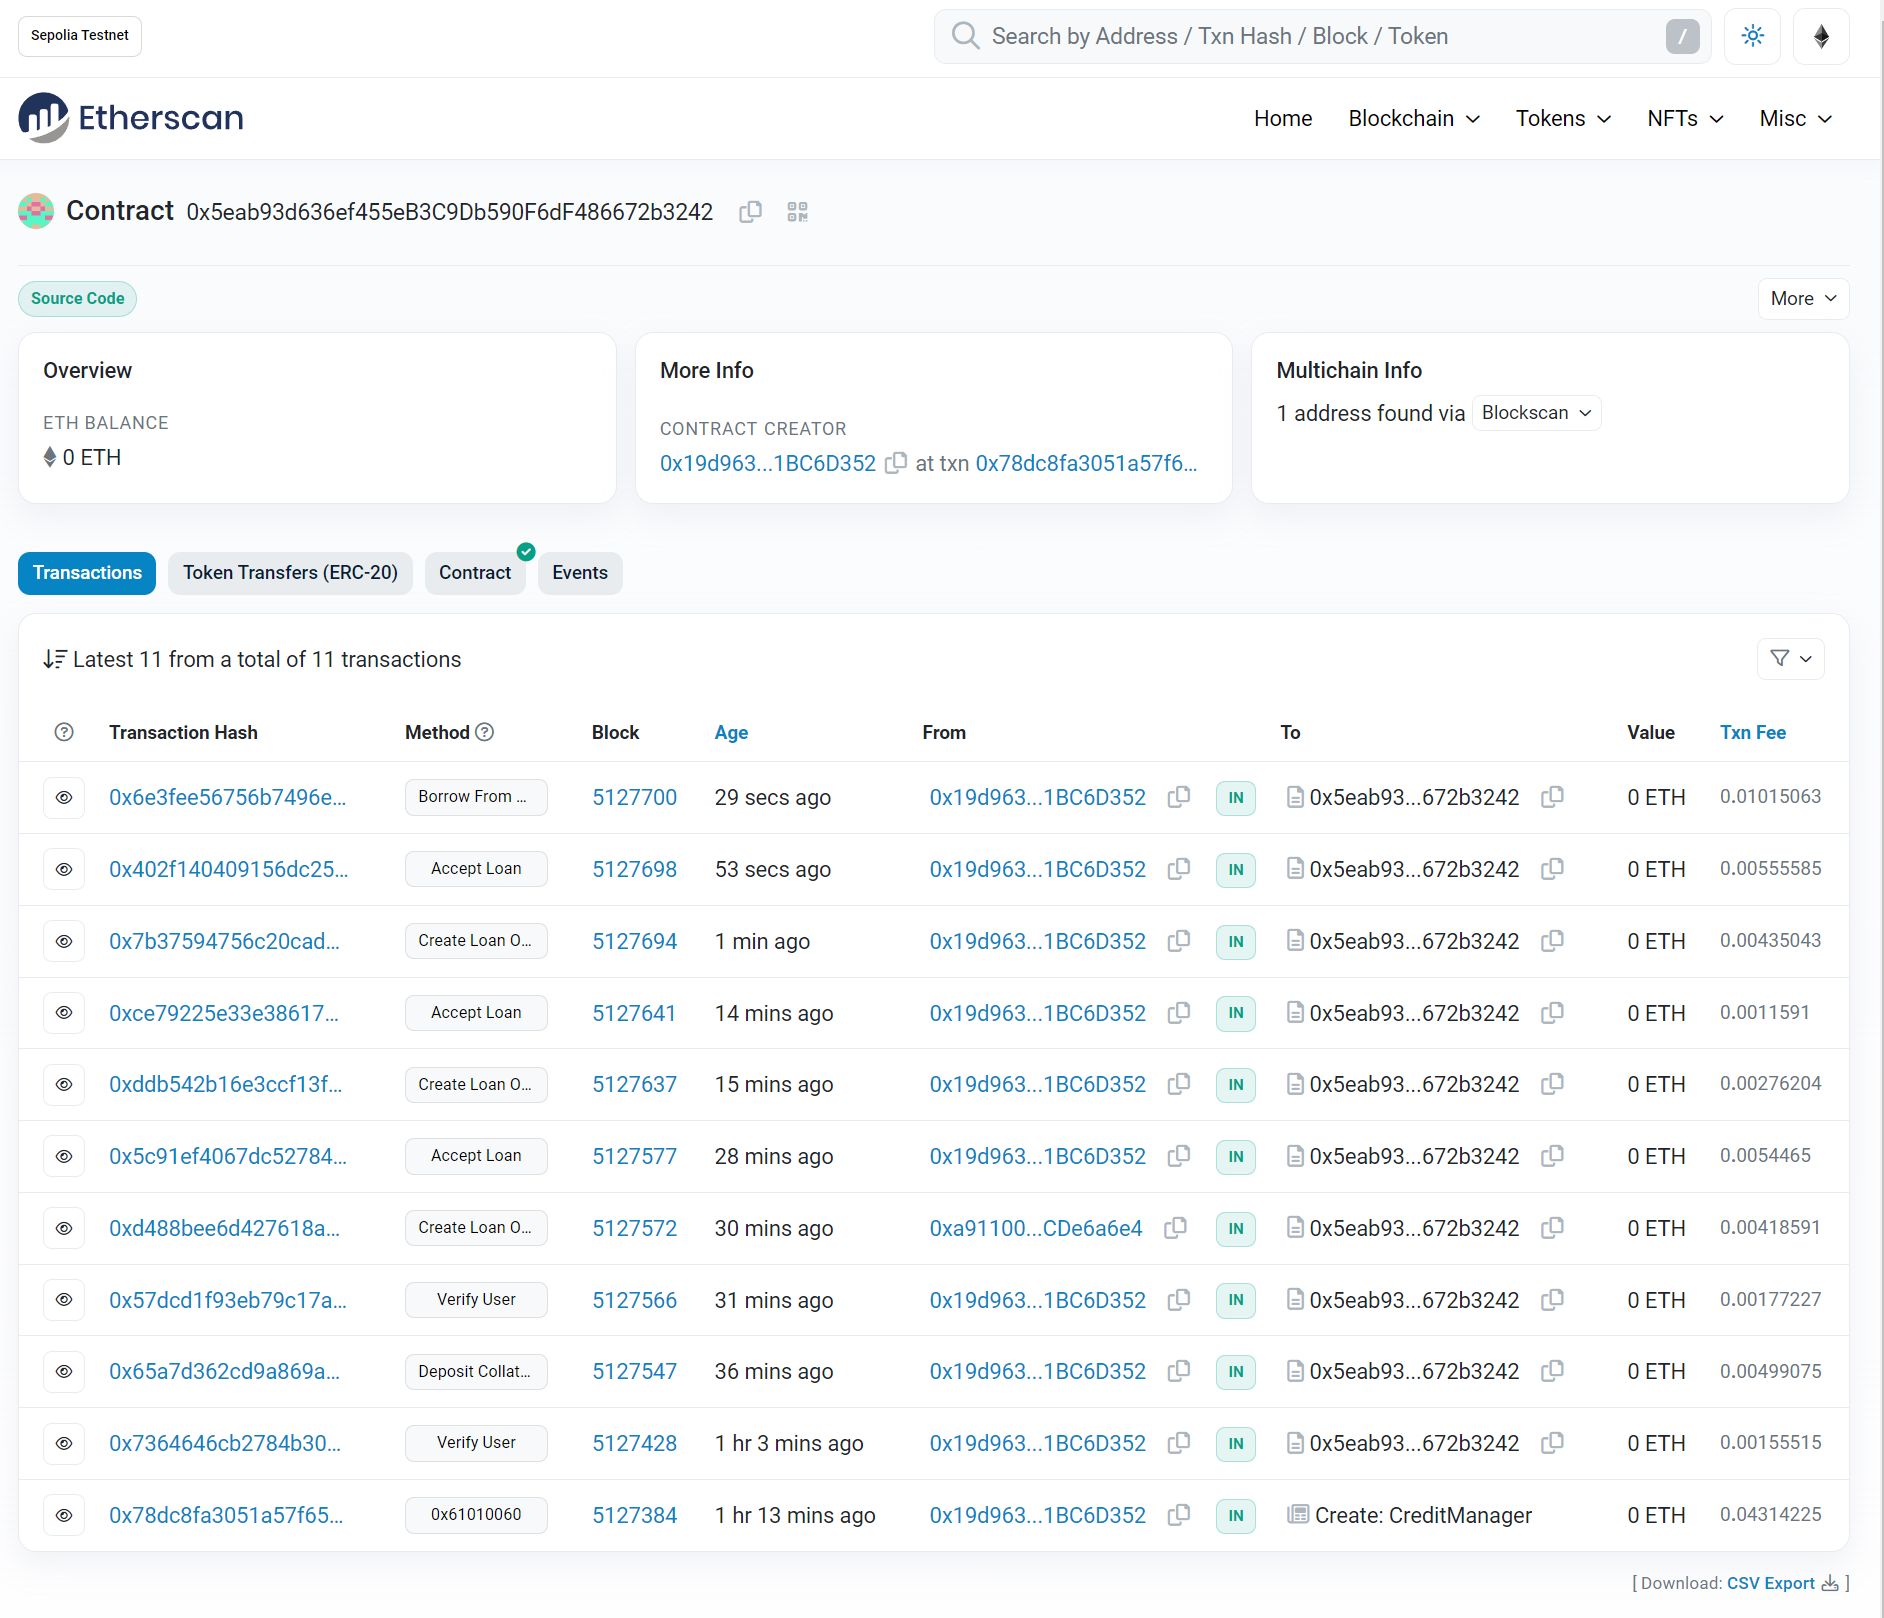
Task: Click the Source Code badge
Action: click(x=77, y=298)
